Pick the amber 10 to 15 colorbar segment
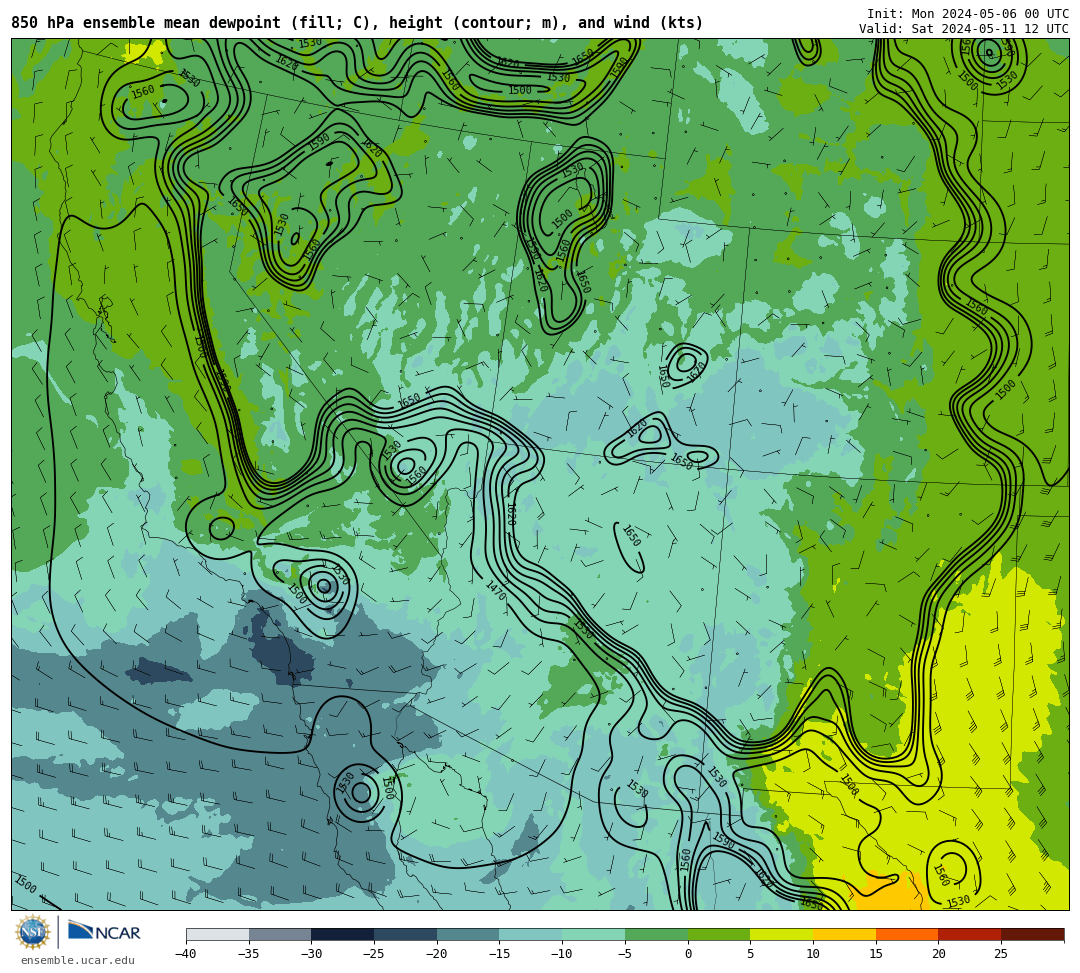 [844, 934]
